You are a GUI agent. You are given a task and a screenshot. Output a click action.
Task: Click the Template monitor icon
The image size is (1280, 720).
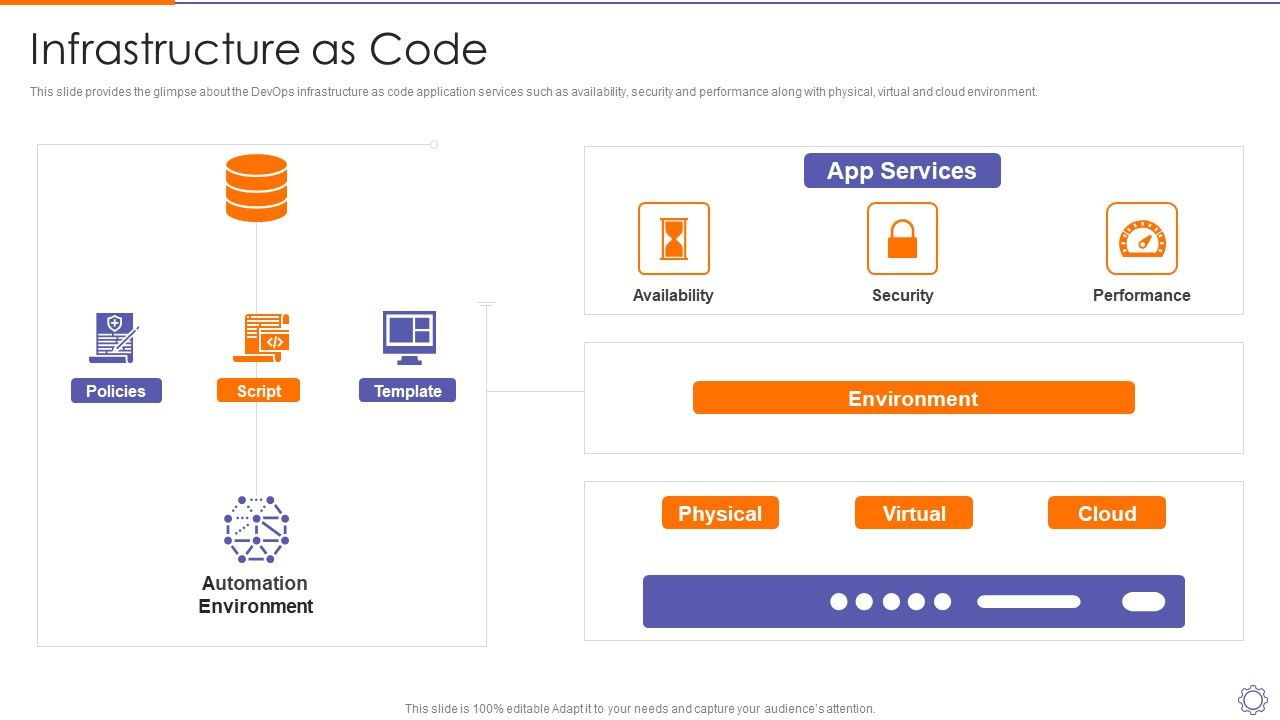pyautogui.click(x=409, y=338)
